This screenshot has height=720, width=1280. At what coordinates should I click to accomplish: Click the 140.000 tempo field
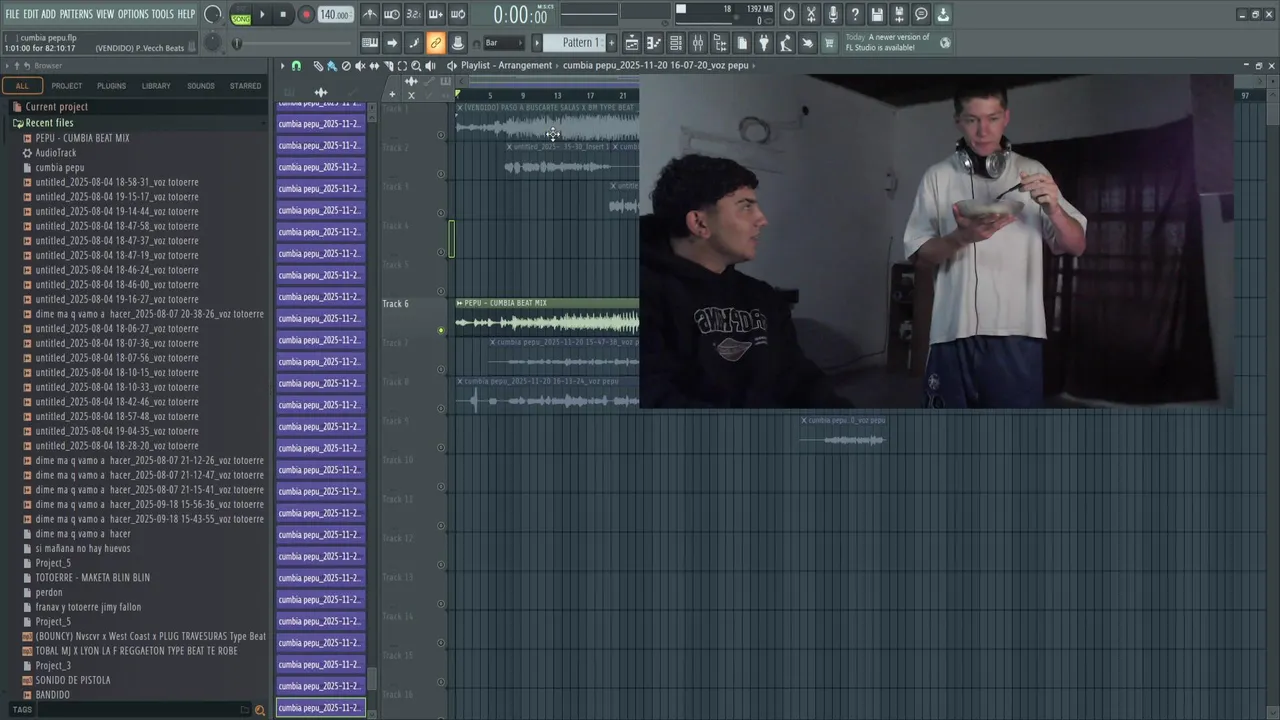tap(335, 15)
